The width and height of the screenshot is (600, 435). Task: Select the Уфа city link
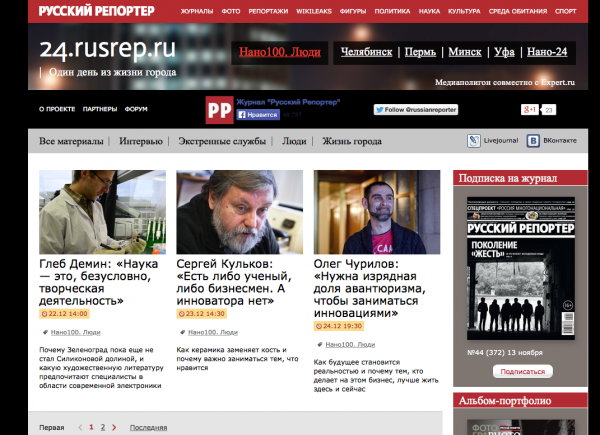[x=504, y=52]
